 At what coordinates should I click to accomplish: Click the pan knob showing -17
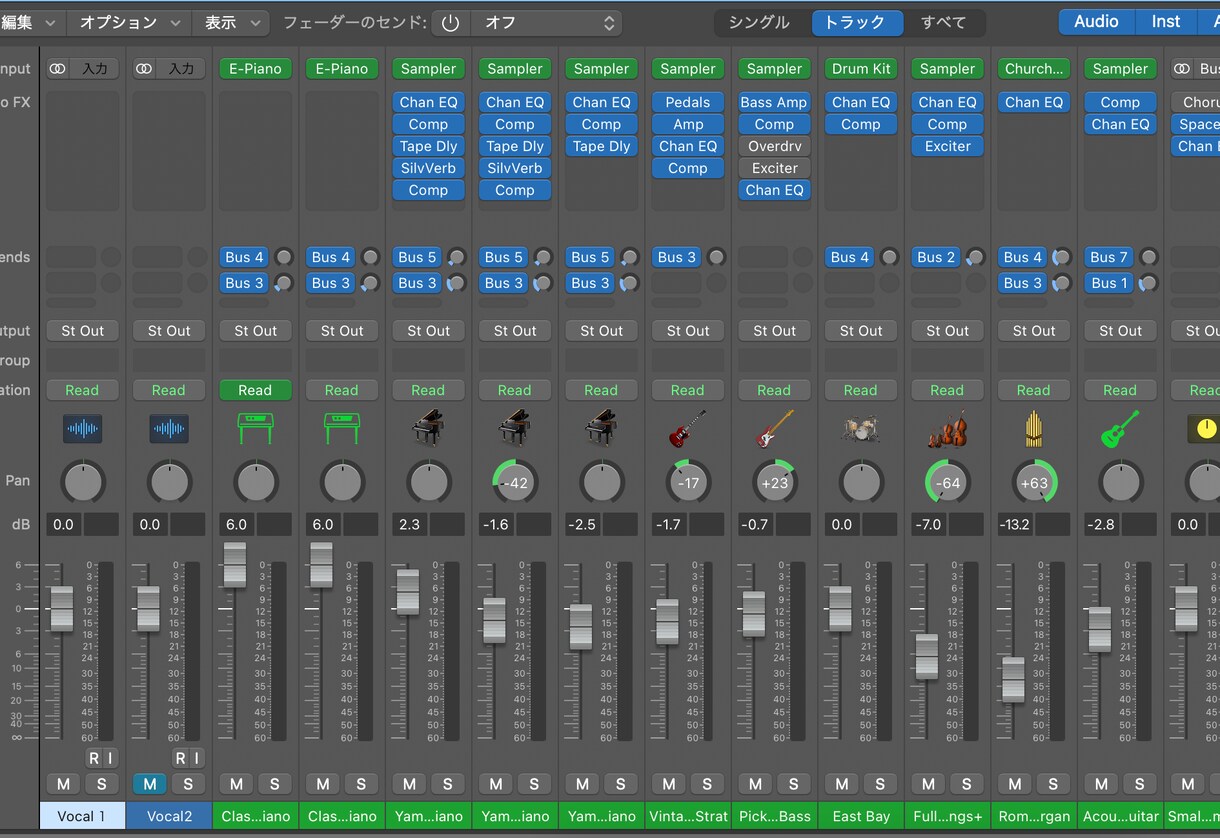point(688,482)
